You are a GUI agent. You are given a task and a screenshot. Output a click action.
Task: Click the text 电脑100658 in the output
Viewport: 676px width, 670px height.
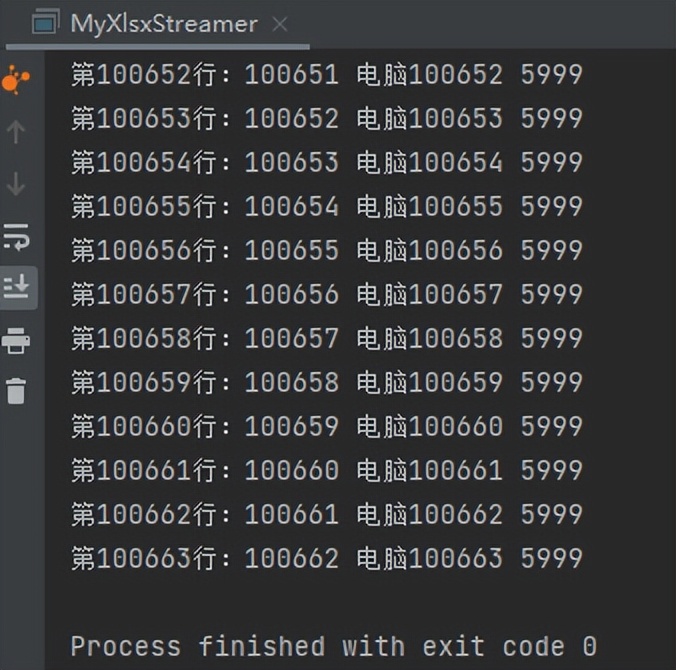click(429, 338)
